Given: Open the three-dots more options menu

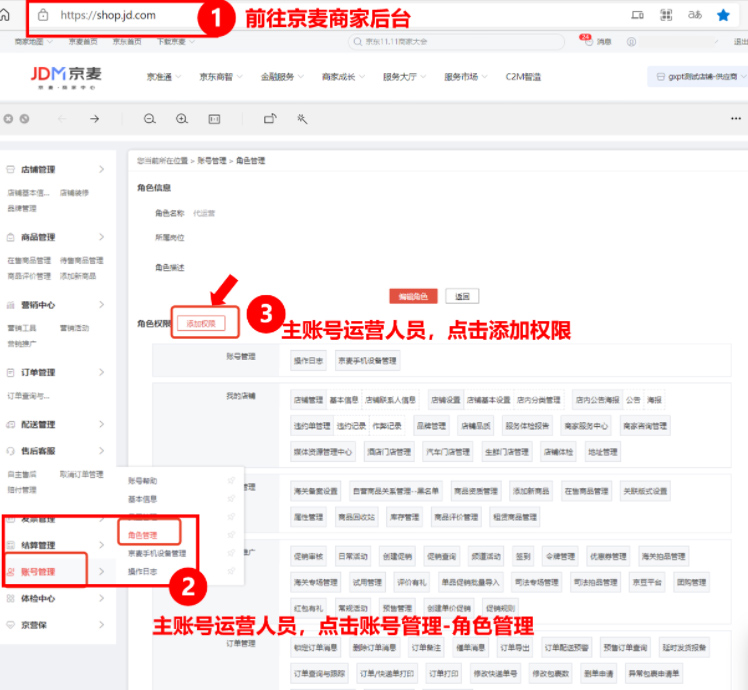Looking at the screenshot, I should click(736, 119).
